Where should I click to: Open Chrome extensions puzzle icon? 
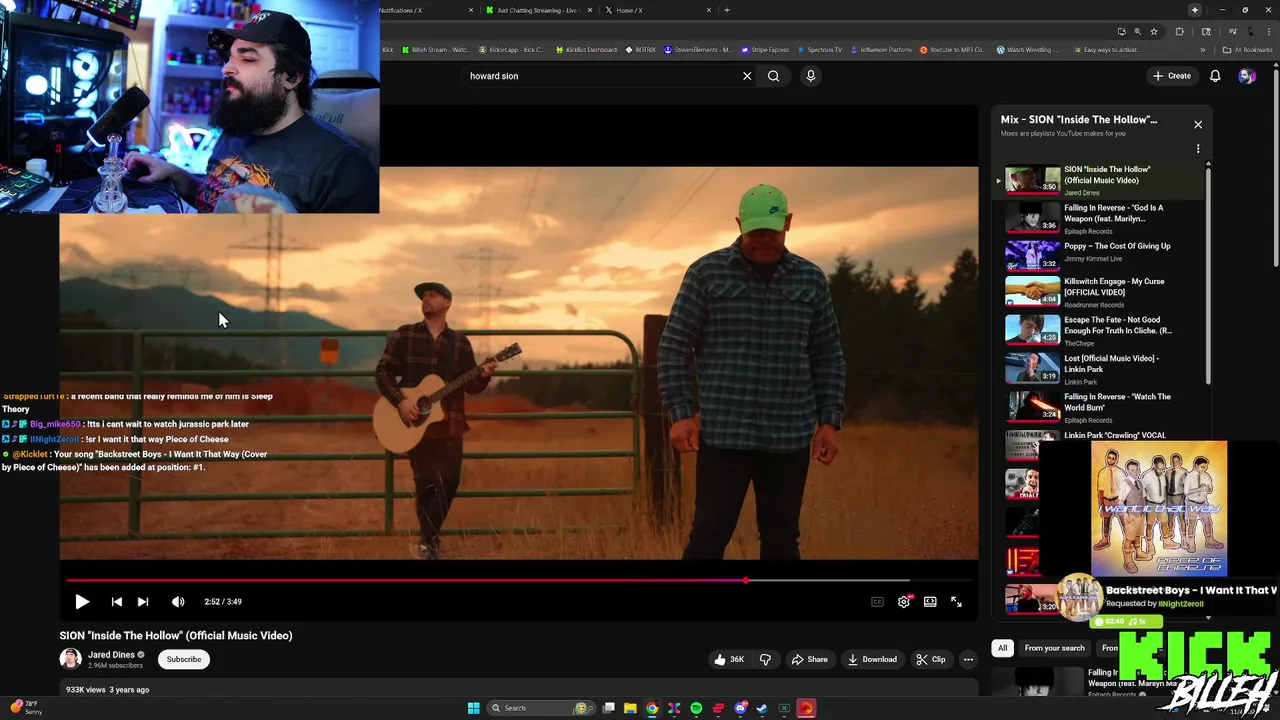(x=1179, y=31)
